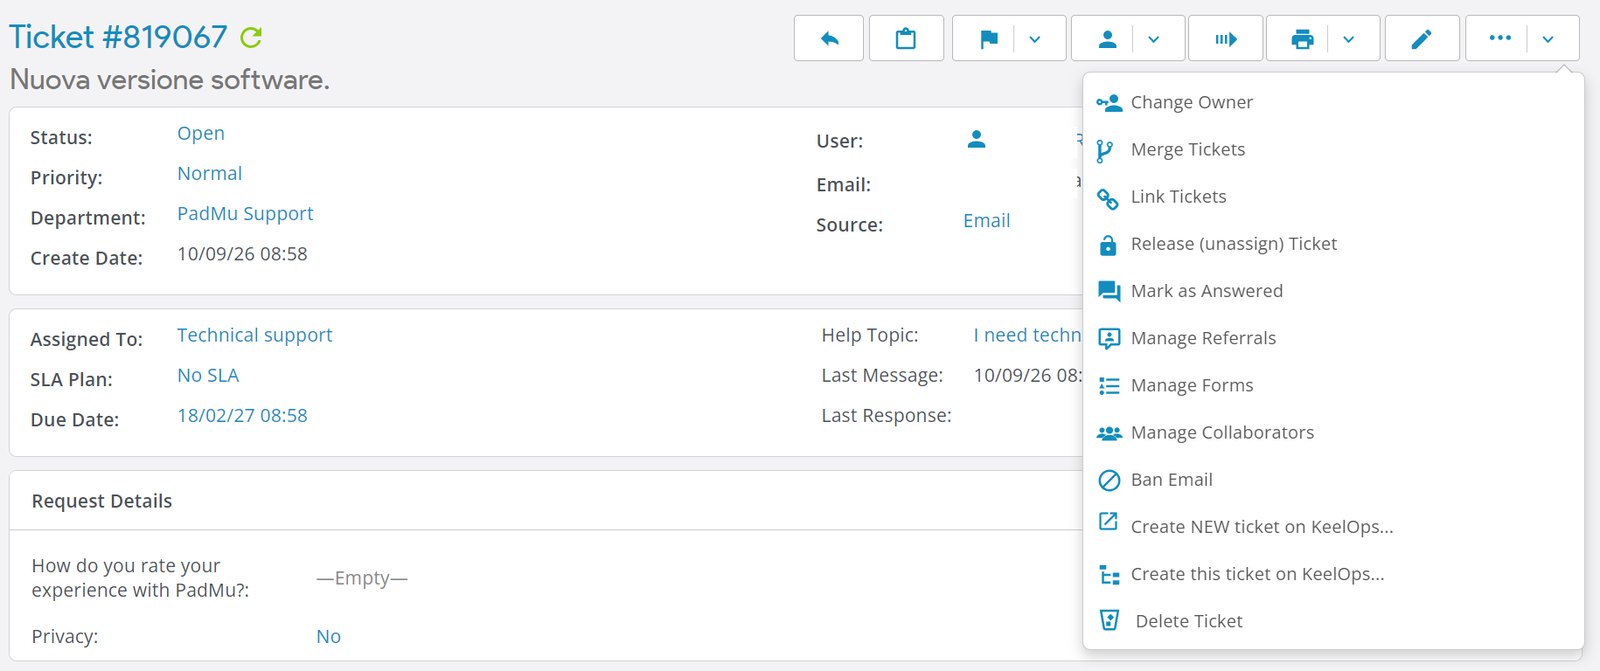Open the clipboard tasks toolbar button
Screen dimensions: 1600x671
906,39
